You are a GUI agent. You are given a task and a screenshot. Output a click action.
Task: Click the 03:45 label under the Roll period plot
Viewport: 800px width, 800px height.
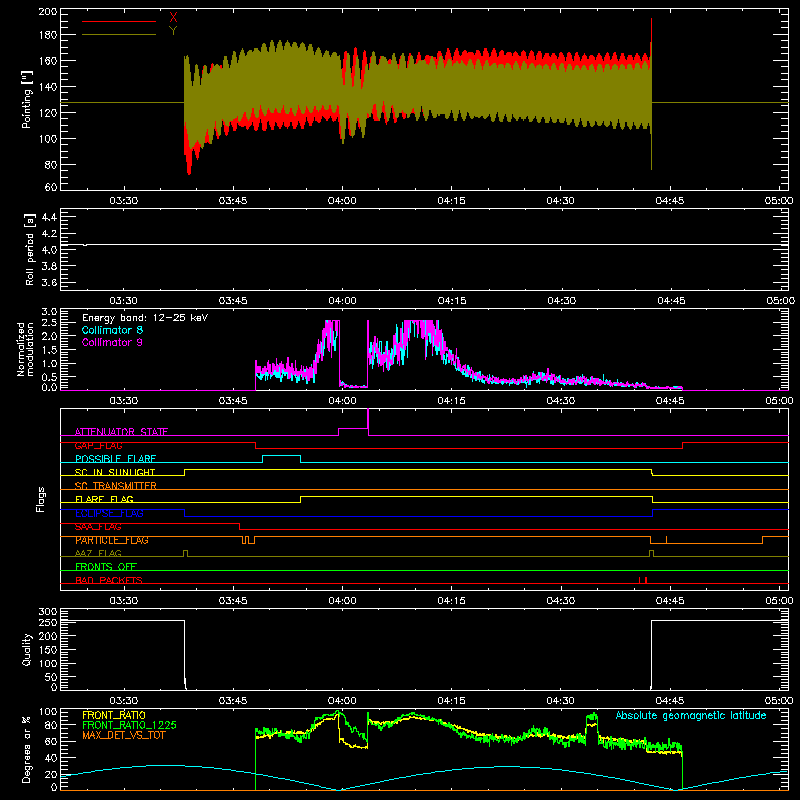click(233, 301)
